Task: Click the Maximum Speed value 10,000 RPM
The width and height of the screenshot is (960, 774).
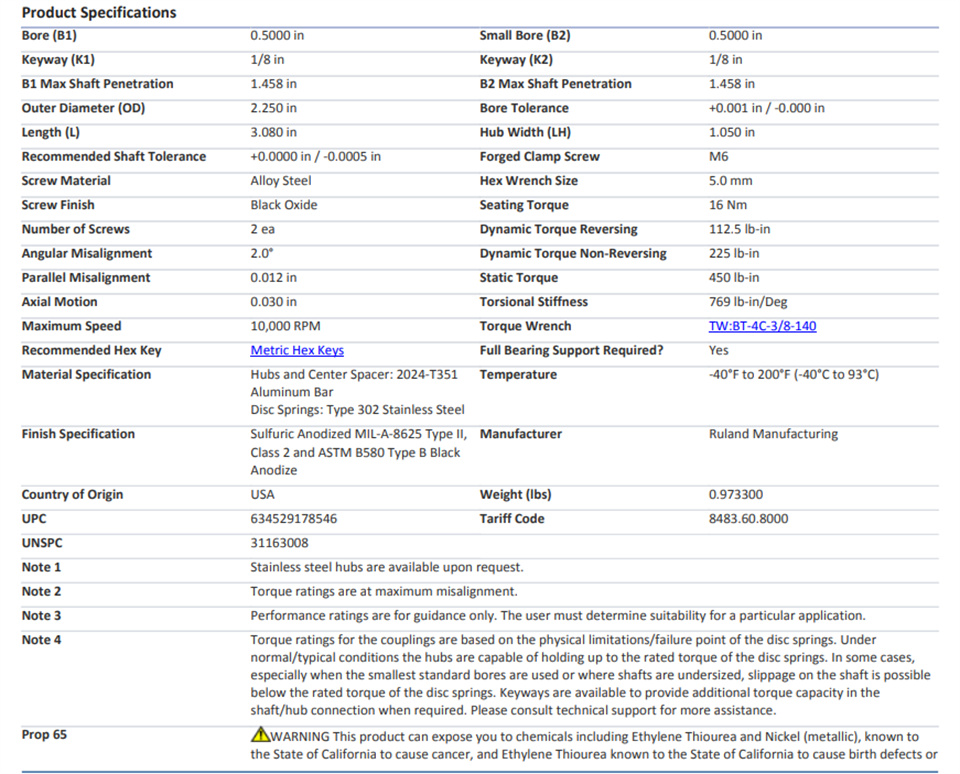Action: (x=285, y=326)
